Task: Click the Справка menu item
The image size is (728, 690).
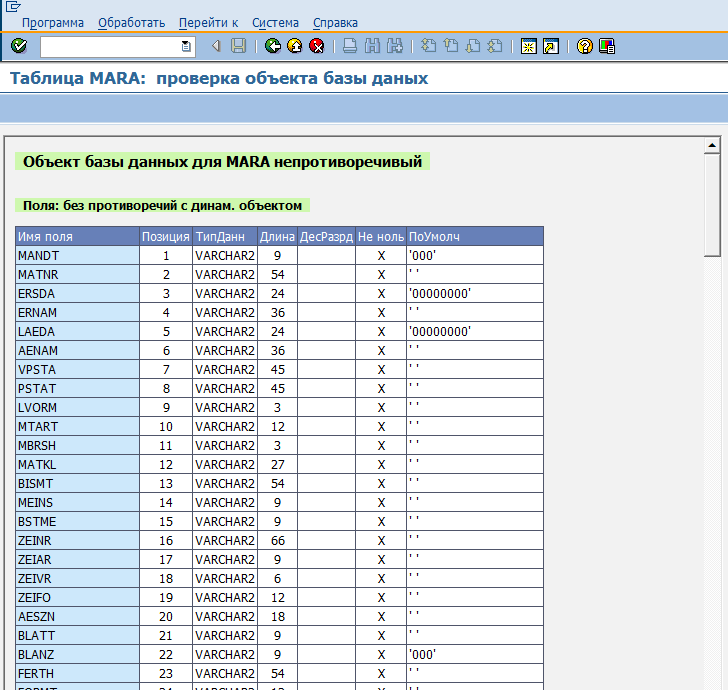Action: pos(335,22)
